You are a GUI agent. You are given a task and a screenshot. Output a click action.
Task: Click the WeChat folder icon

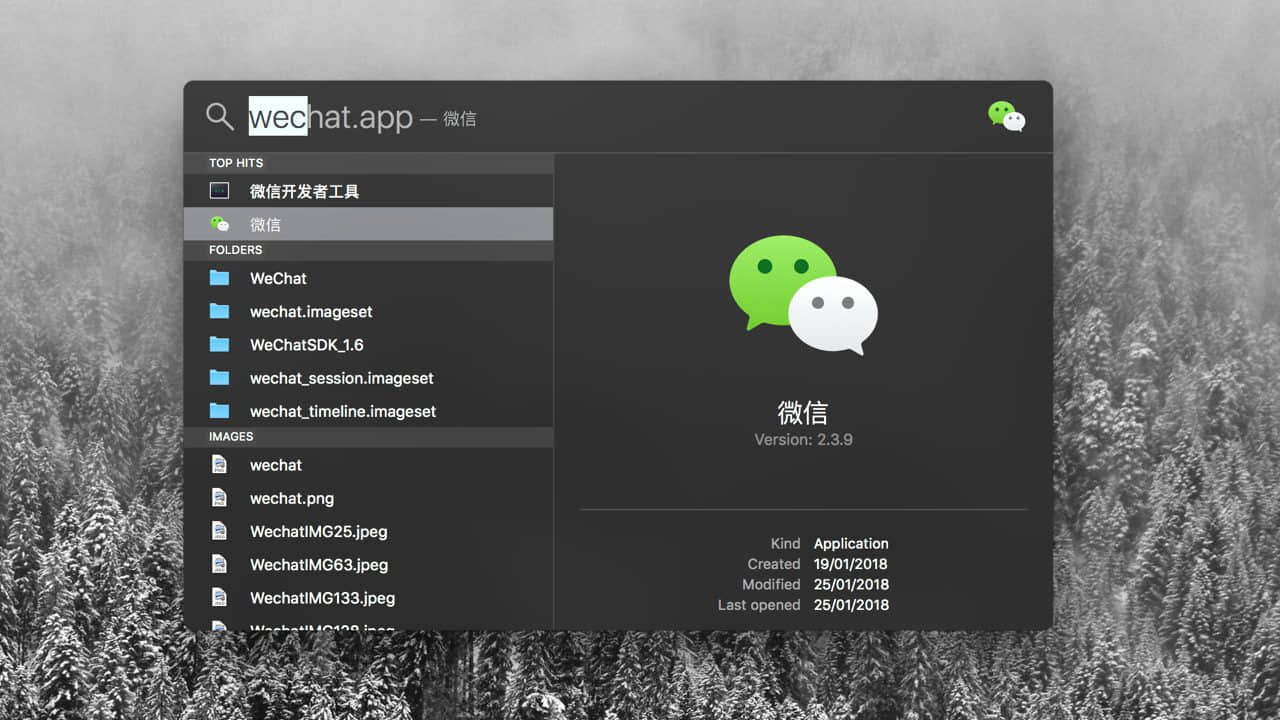[x=219, y=278]
